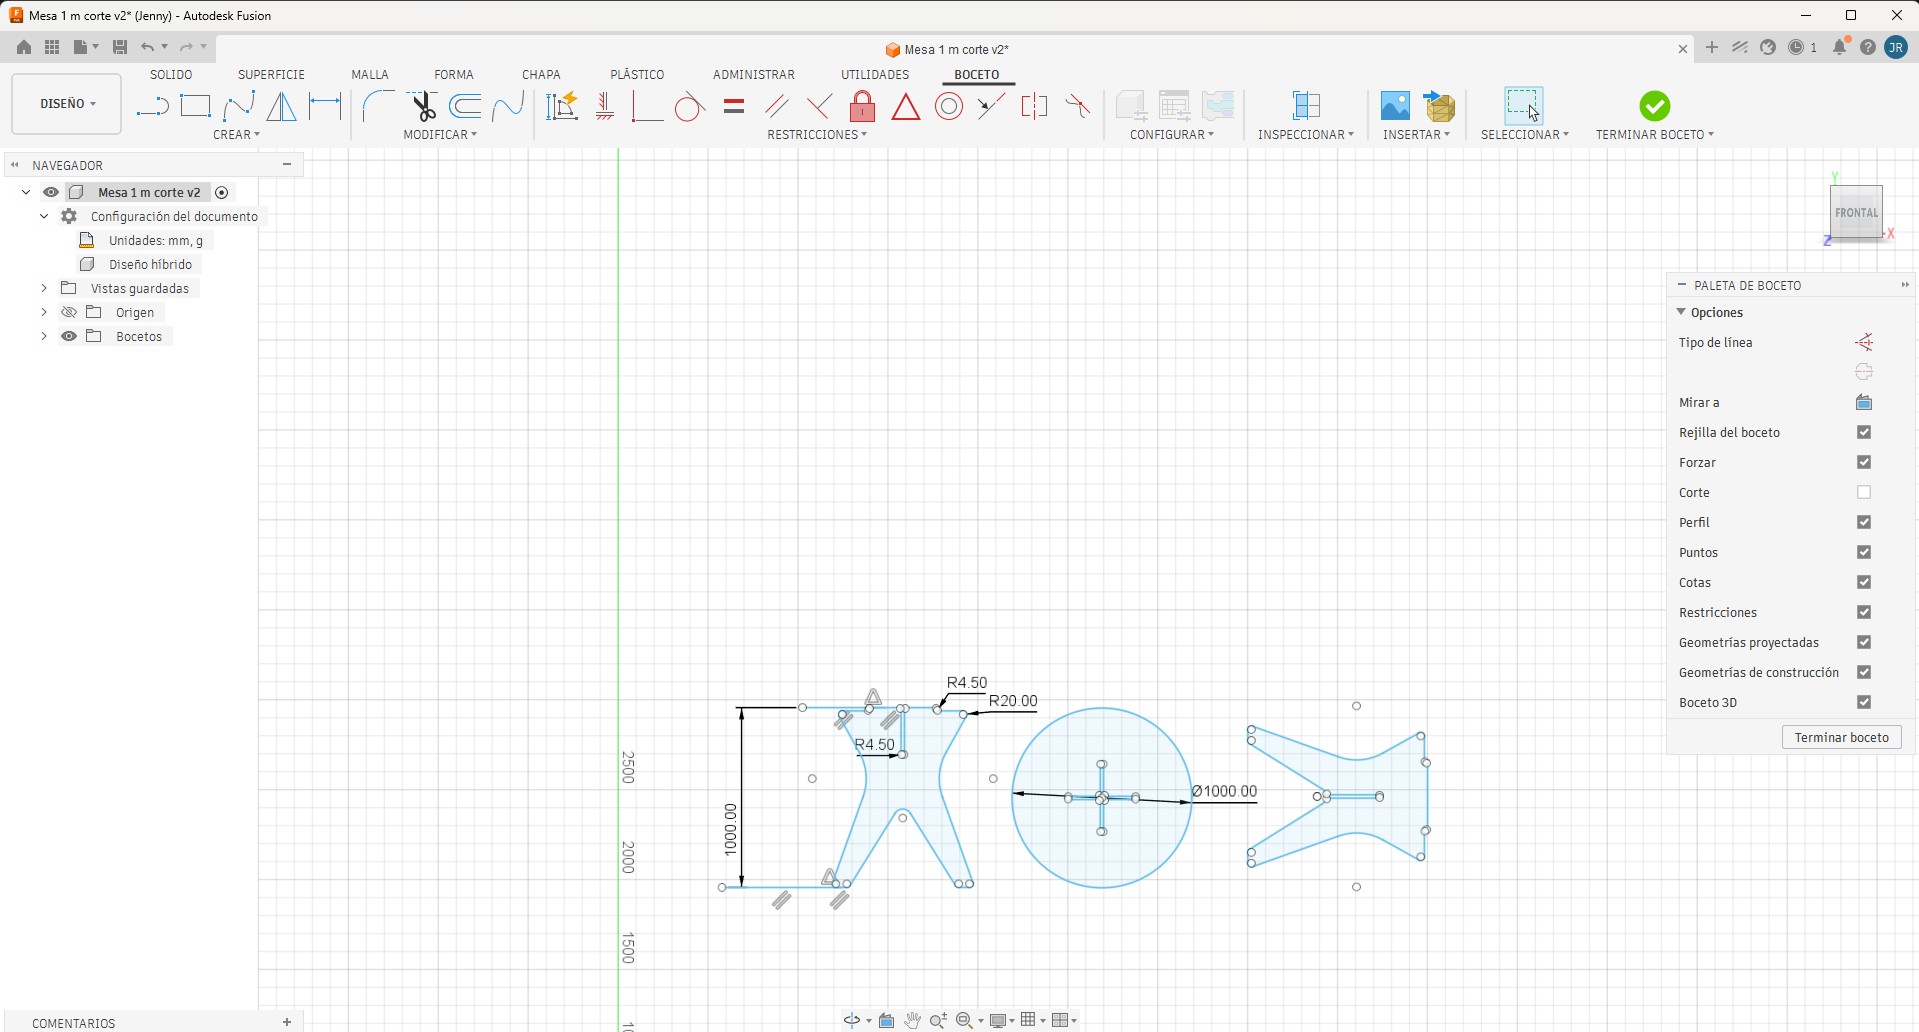Image resolution: width=1919 pixels, height=1032 pixels.
Task: Select the Equal constraint icon
Action: click(734, 106)
